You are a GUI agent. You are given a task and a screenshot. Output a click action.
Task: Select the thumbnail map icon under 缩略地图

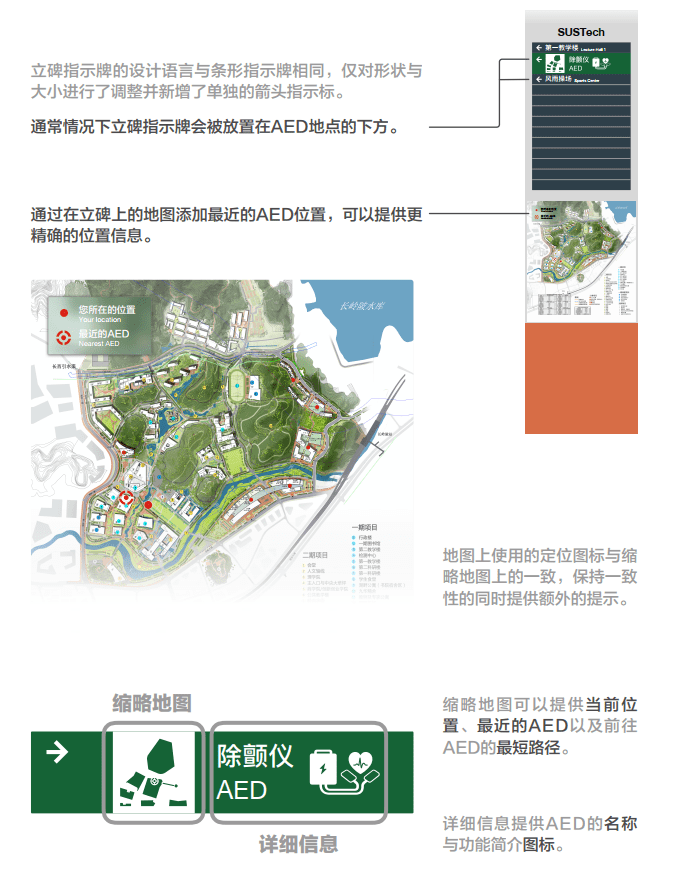tap(153, 773)
